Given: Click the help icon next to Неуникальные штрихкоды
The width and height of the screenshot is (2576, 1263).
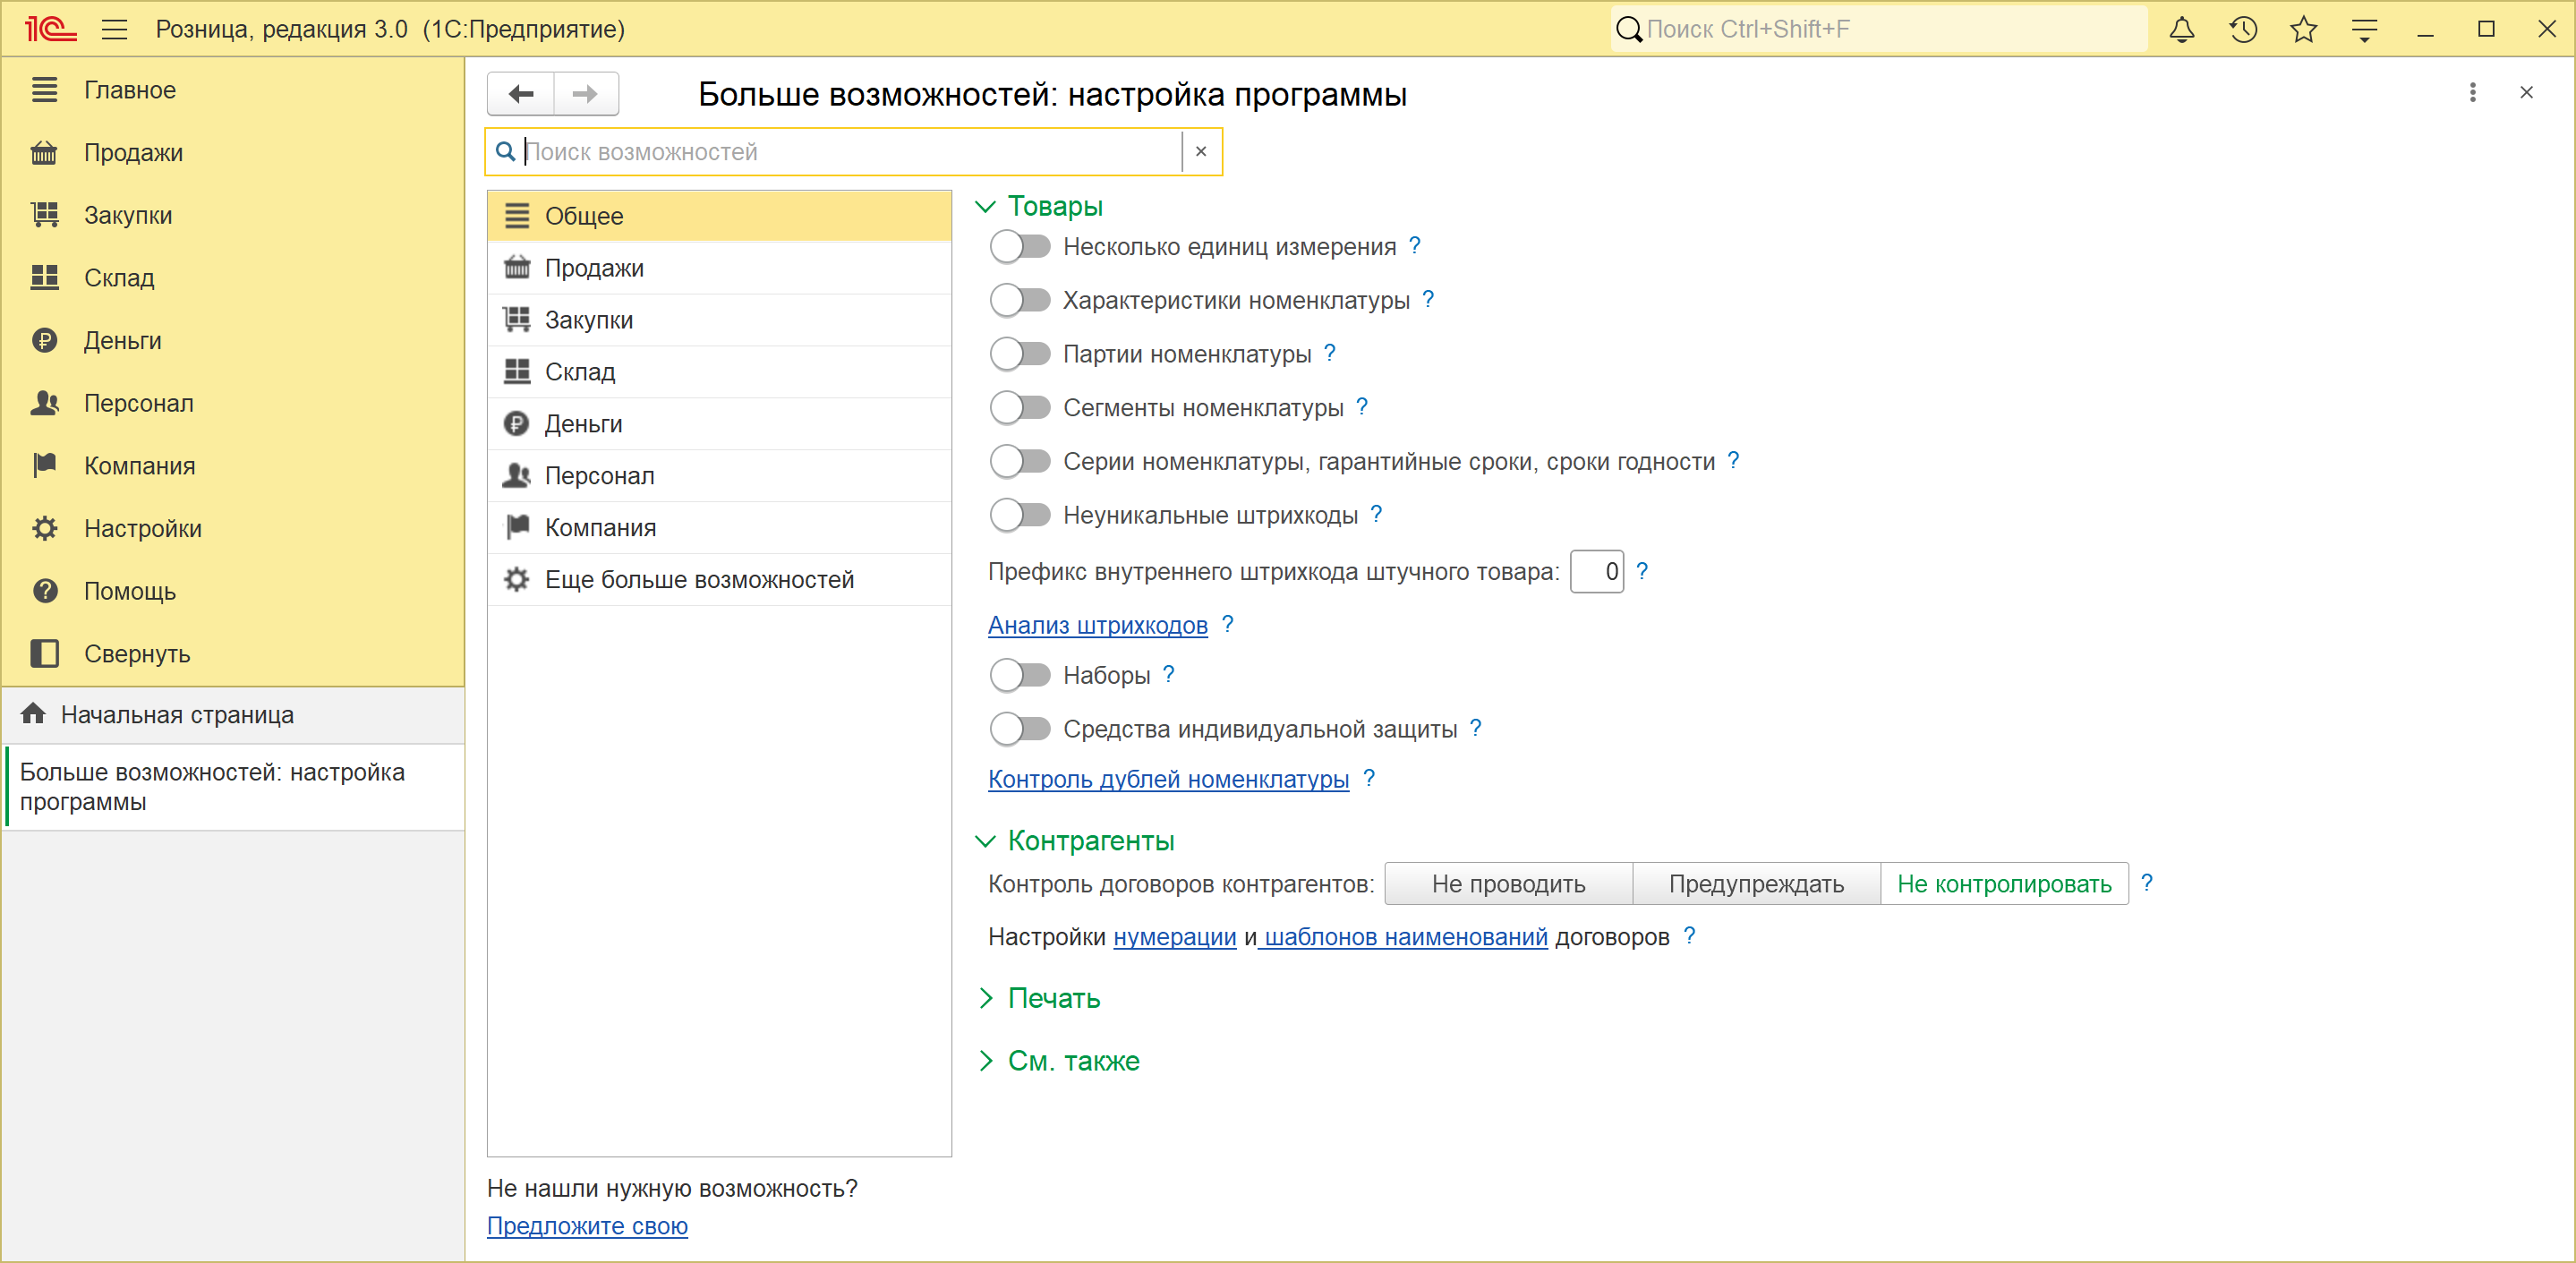Looking at the screenshot, I should coord(1376,514).
